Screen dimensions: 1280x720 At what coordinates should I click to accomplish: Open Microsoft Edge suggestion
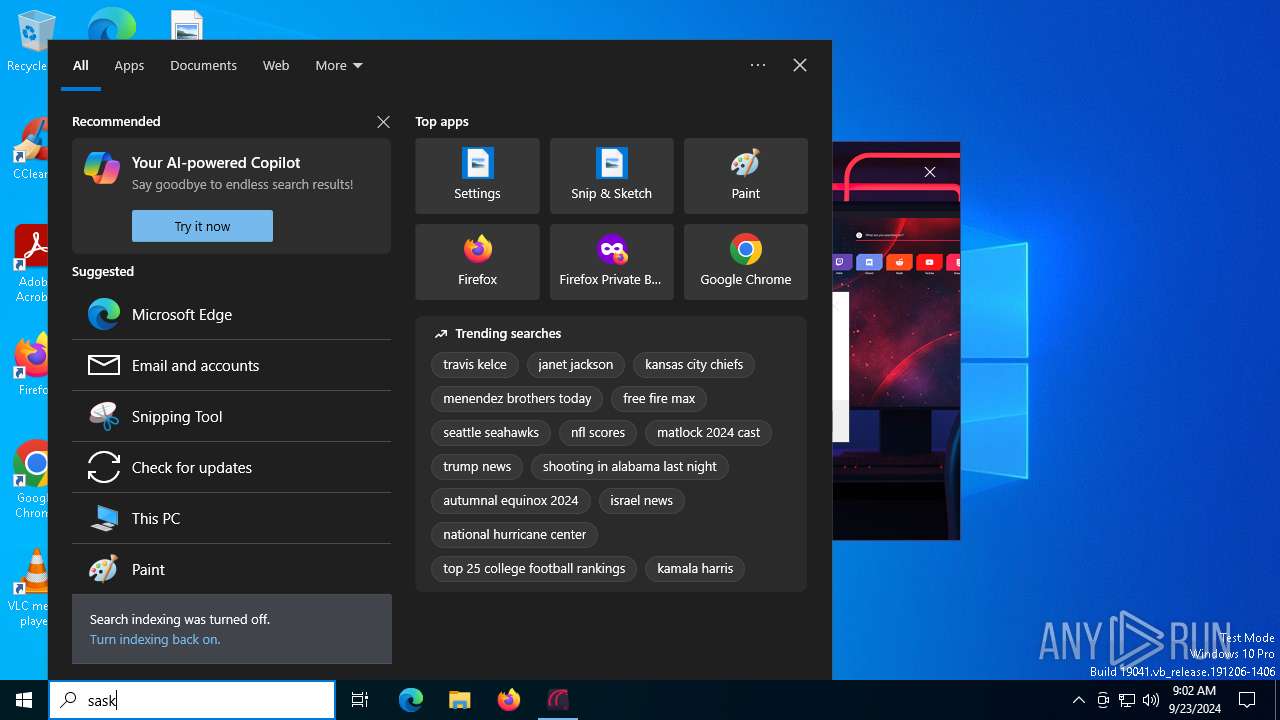(231, 314)
